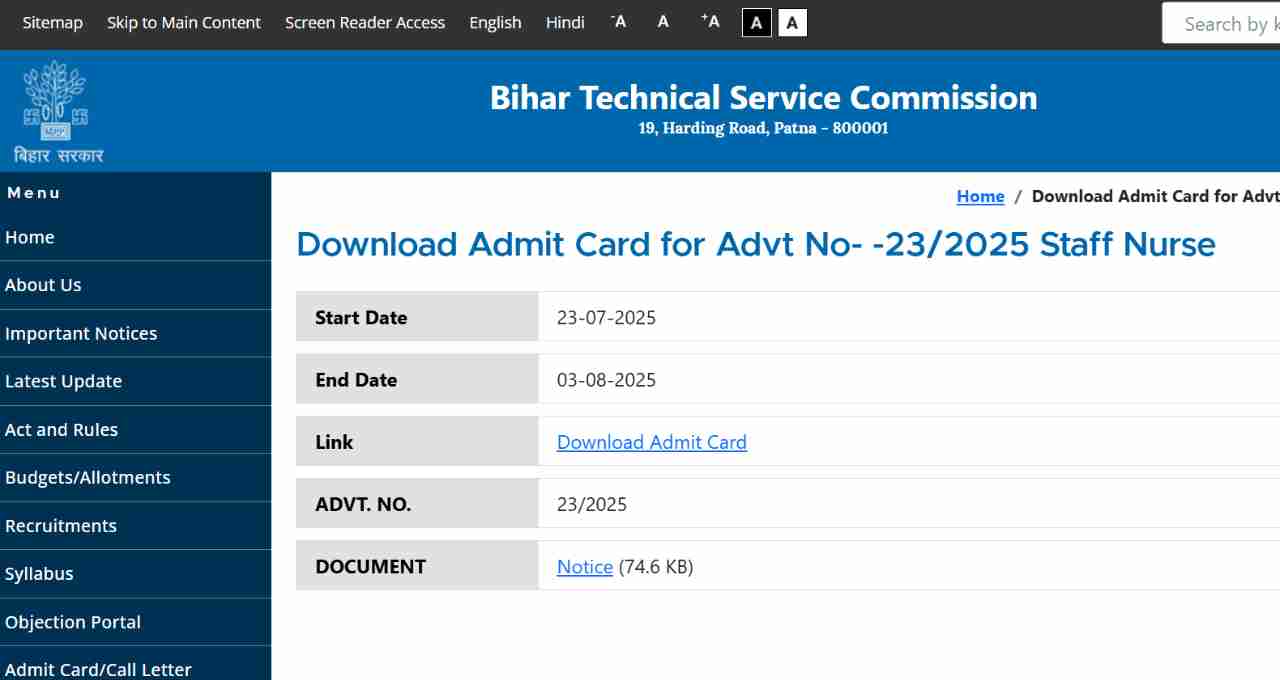Open Admit Card/Call Letter menu item
The image size is (1280, 680).
pos(135,663)
